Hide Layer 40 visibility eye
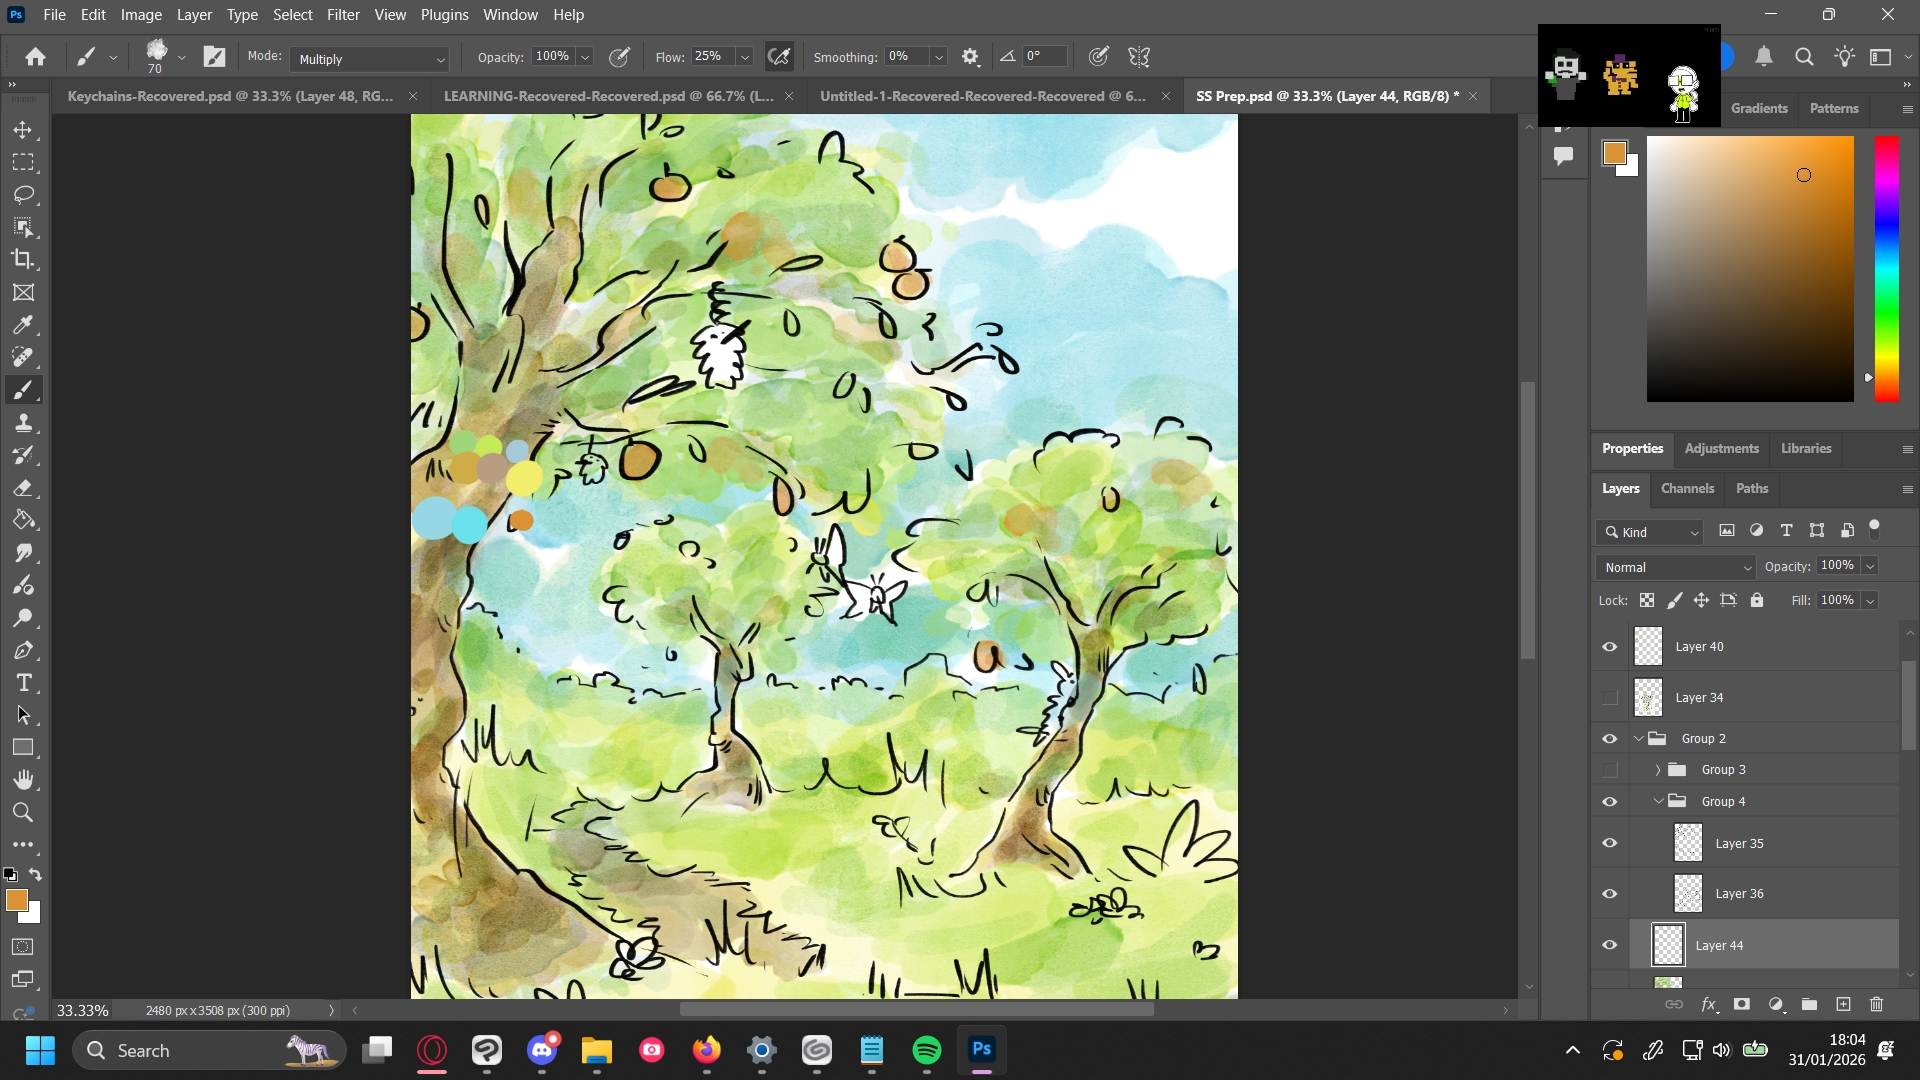 (x=1609, y=647)
